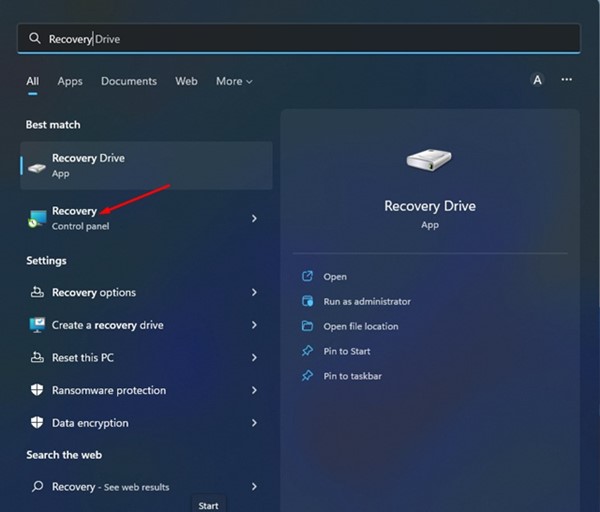This screenshot has height=512, width=600.
Task: Choose Run as administrator
Action: [x=366, y=301]
